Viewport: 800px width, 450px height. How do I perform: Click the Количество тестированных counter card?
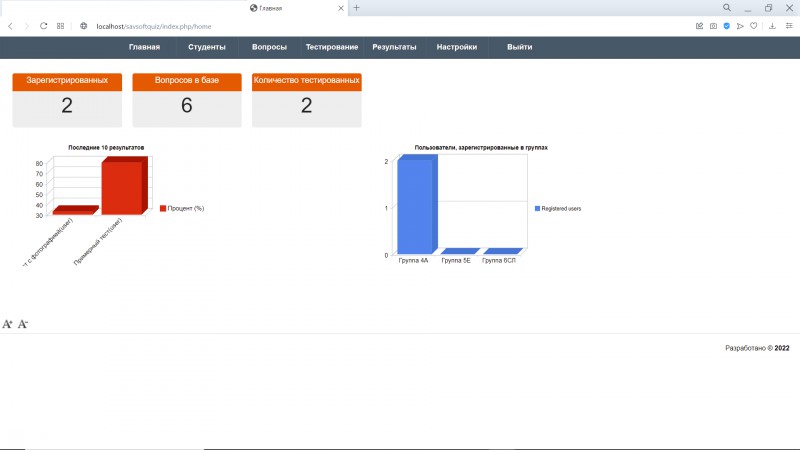pos(307,100)
